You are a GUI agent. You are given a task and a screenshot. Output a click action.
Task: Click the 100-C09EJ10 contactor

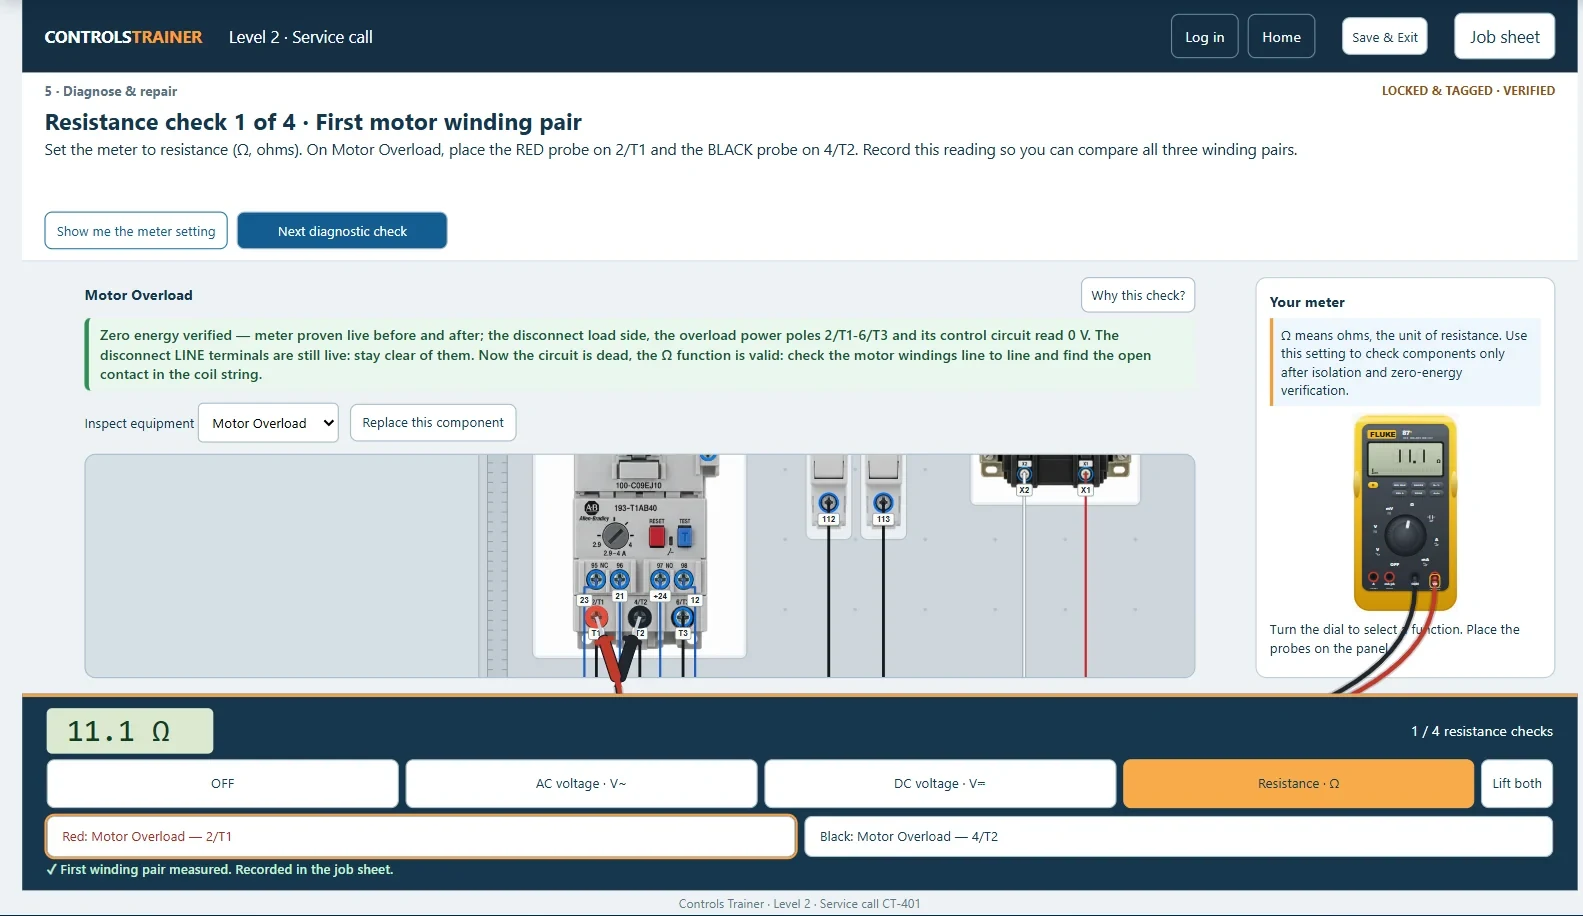click(x=638, y=473)
